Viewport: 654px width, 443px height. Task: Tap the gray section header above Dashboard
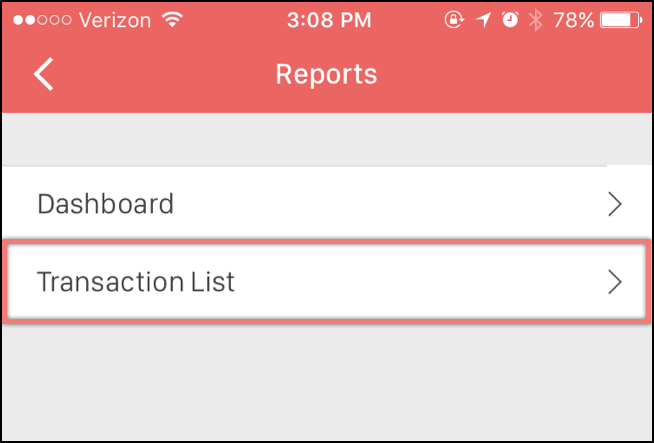pos(327,139)
